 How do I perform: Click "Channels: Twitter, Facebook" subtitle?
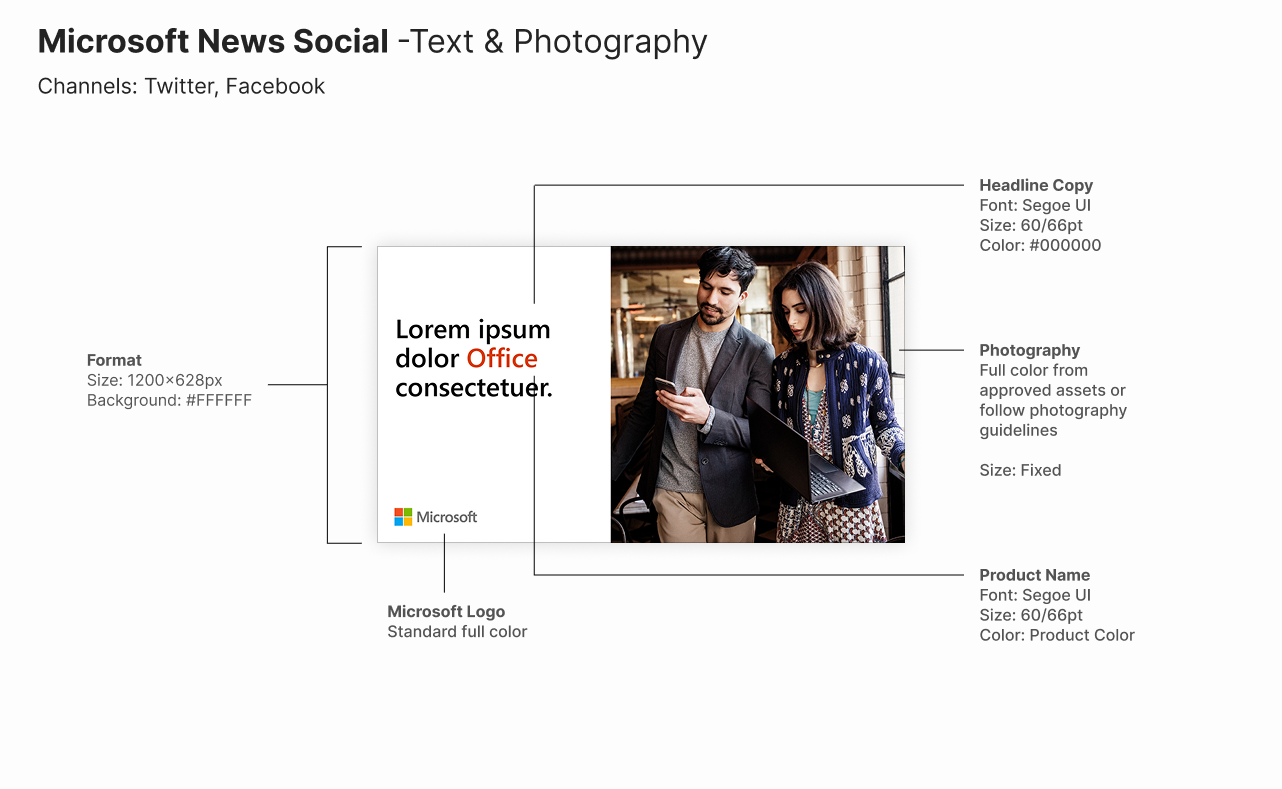[x=181, y=86]
